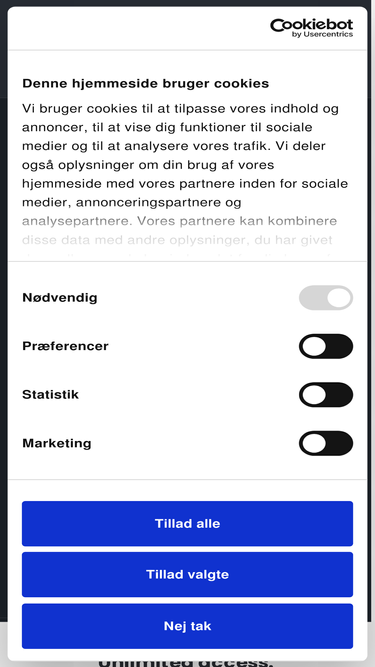
Task: Click the 'unlimited access' text behind dialog
Action: [x=185, y=663]
